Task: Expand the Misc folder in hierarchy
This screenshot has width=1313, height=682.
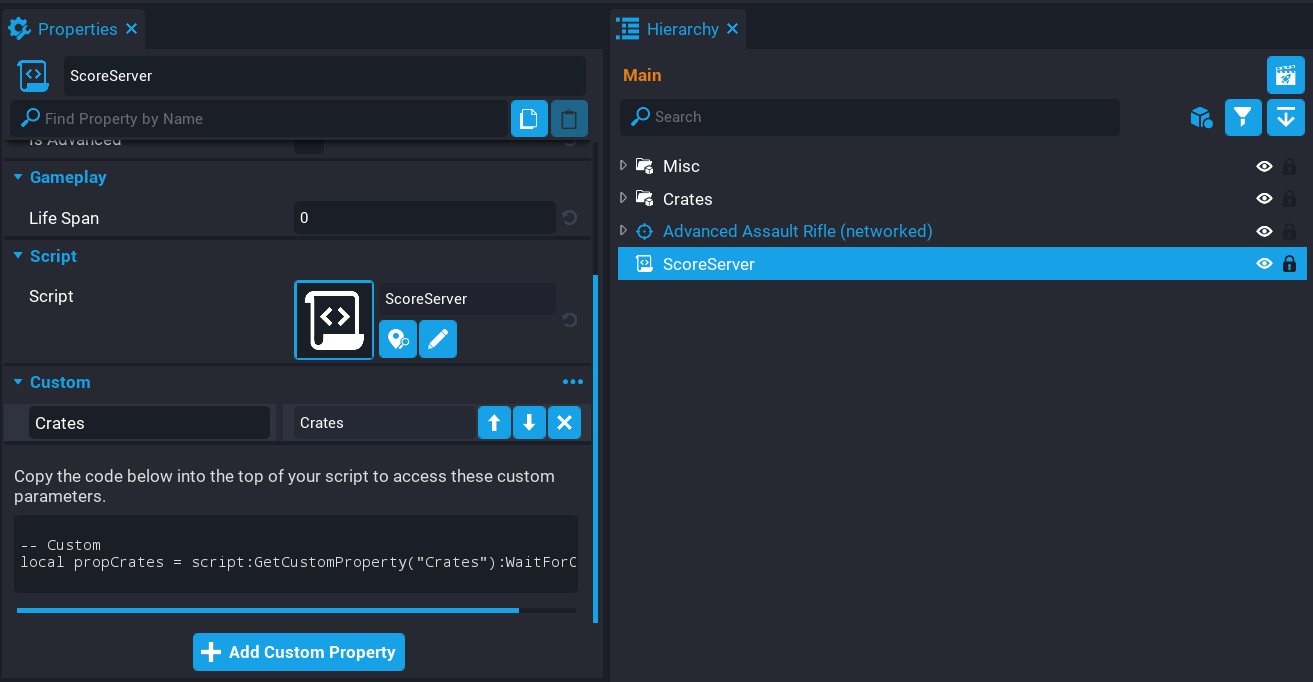Action: coord(624,166)
